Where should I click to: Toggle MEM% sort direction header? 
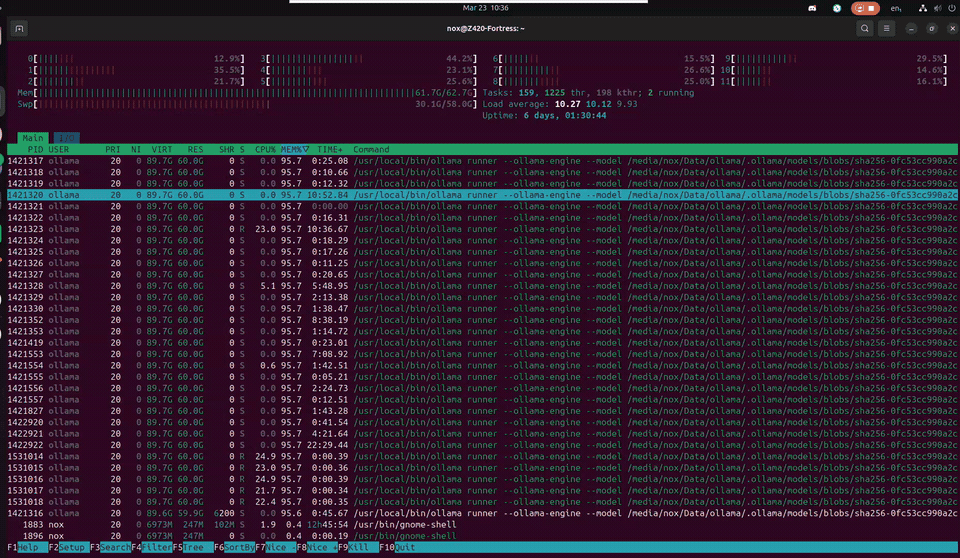[x=294, y=149]
